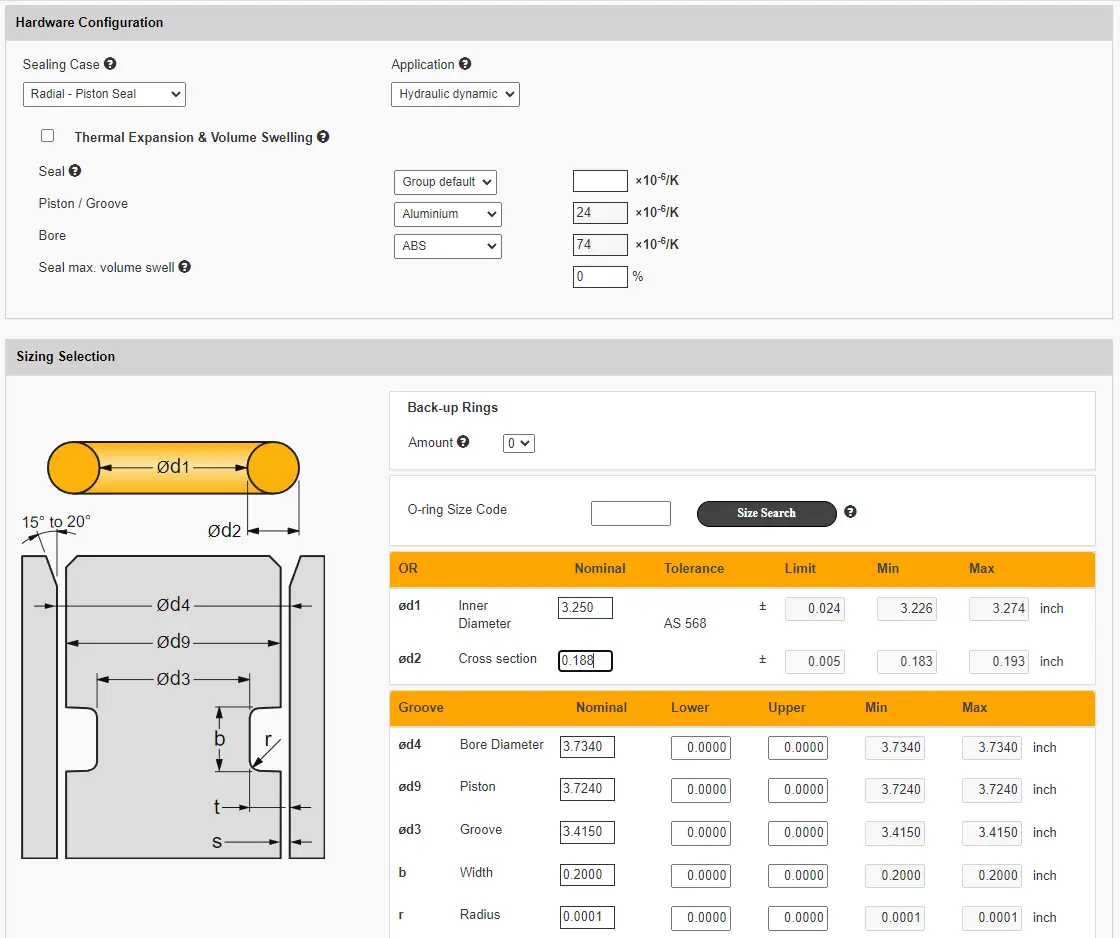Viewport: 1120px width, 938px height.
Task: Open the Back-up Rings Amount dropdown
Action: (518, 442)
